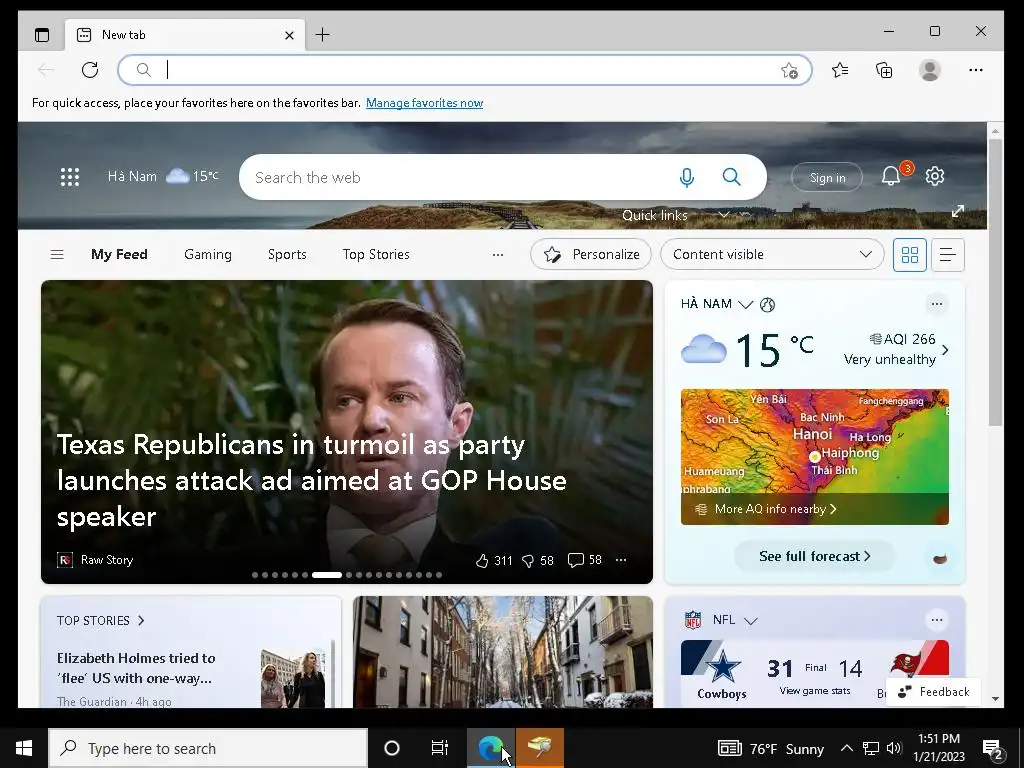Image resolution: width=1024 pixels, height=768 pixels.
Task: Open Cortana circle on taskbar
Action: [x=392, y=748]
